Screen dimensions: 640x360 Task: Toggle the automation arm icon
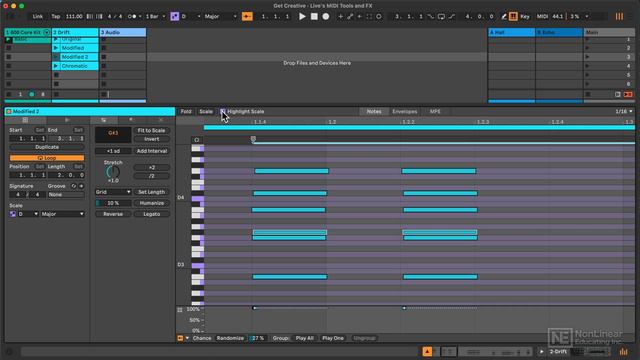click(x=350, y=16)
